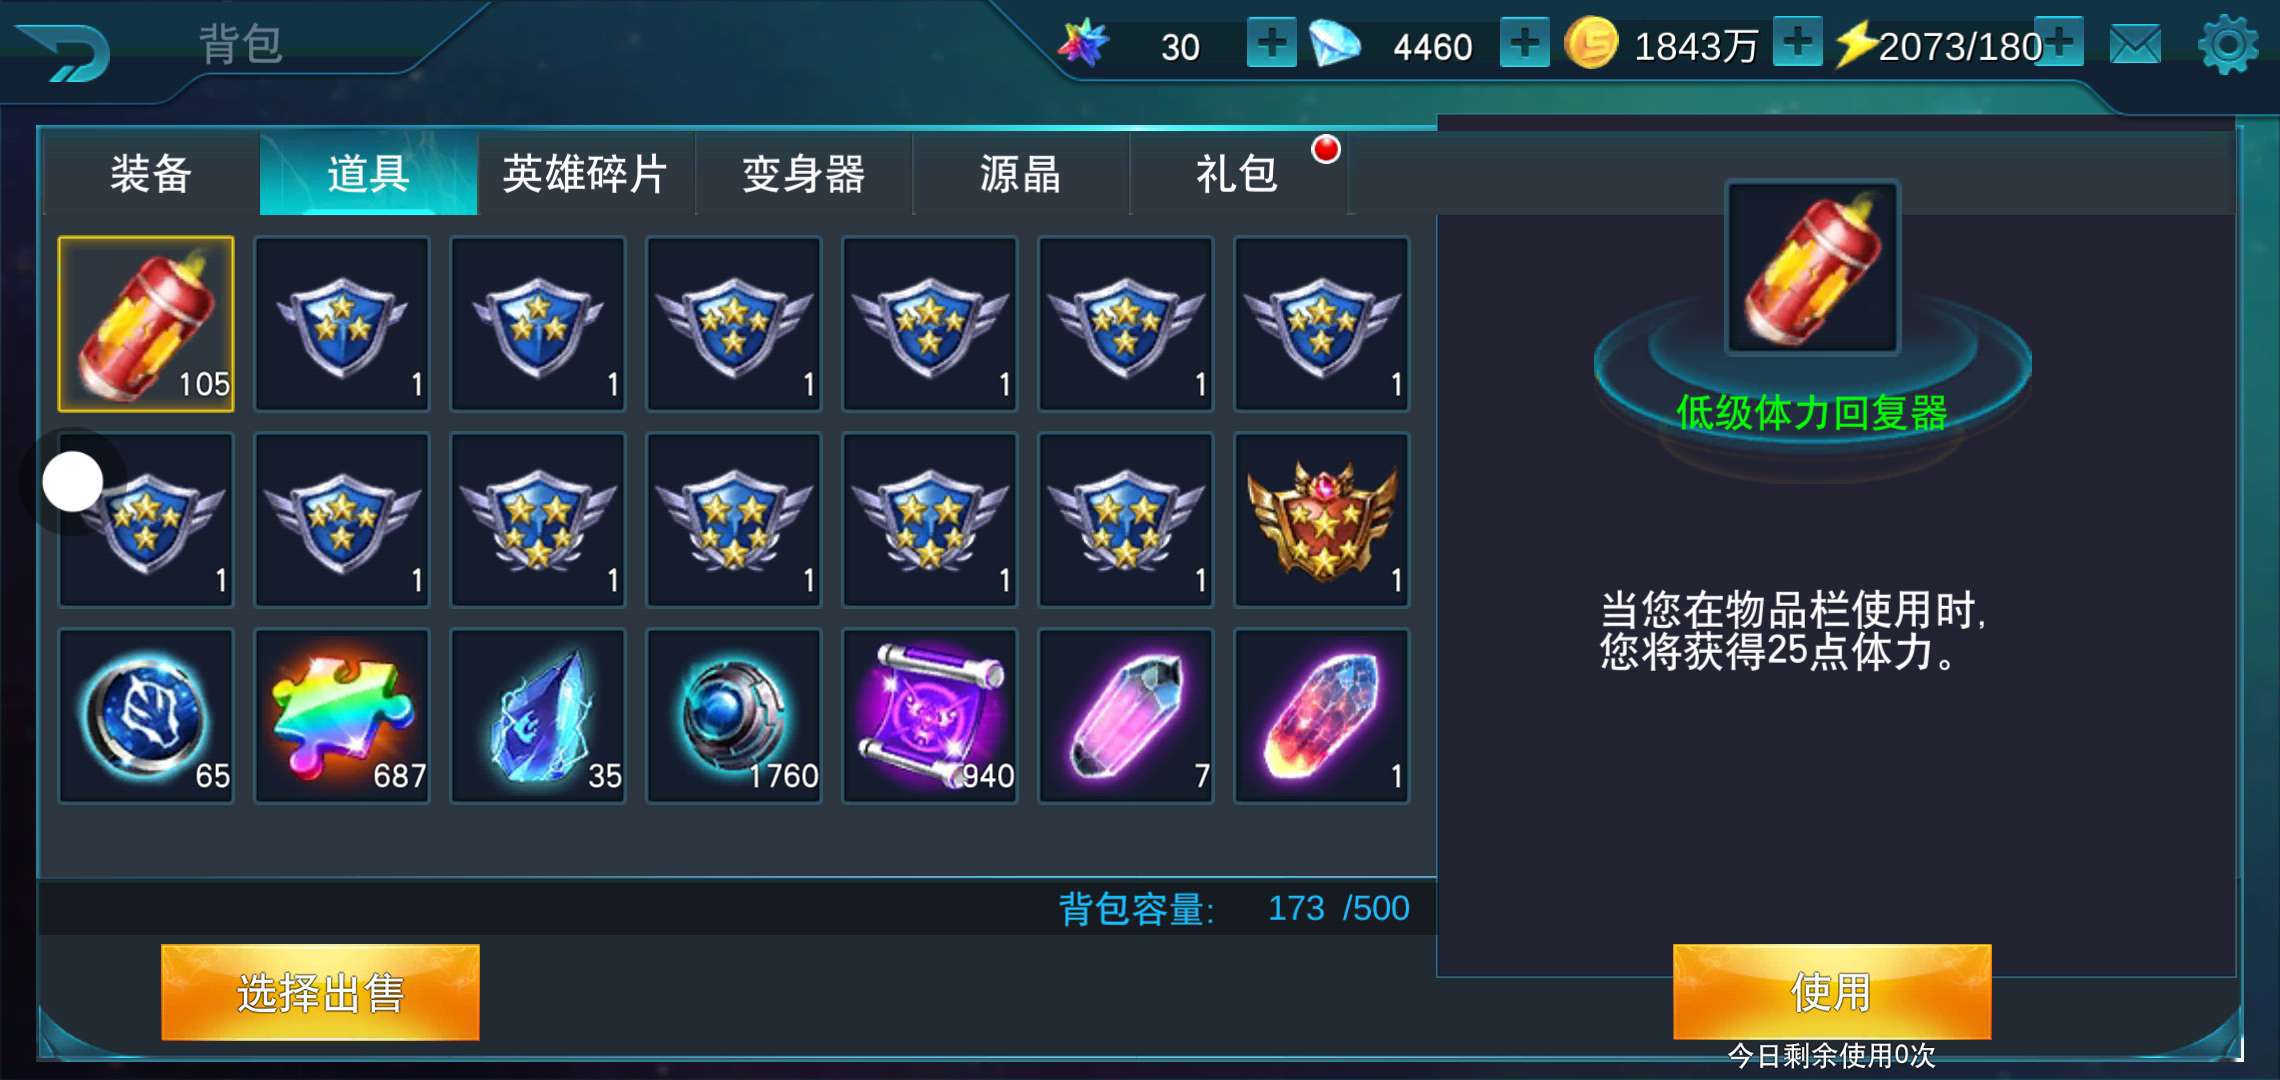
Task: Go back using the arrow button
Action: point(65,52)
